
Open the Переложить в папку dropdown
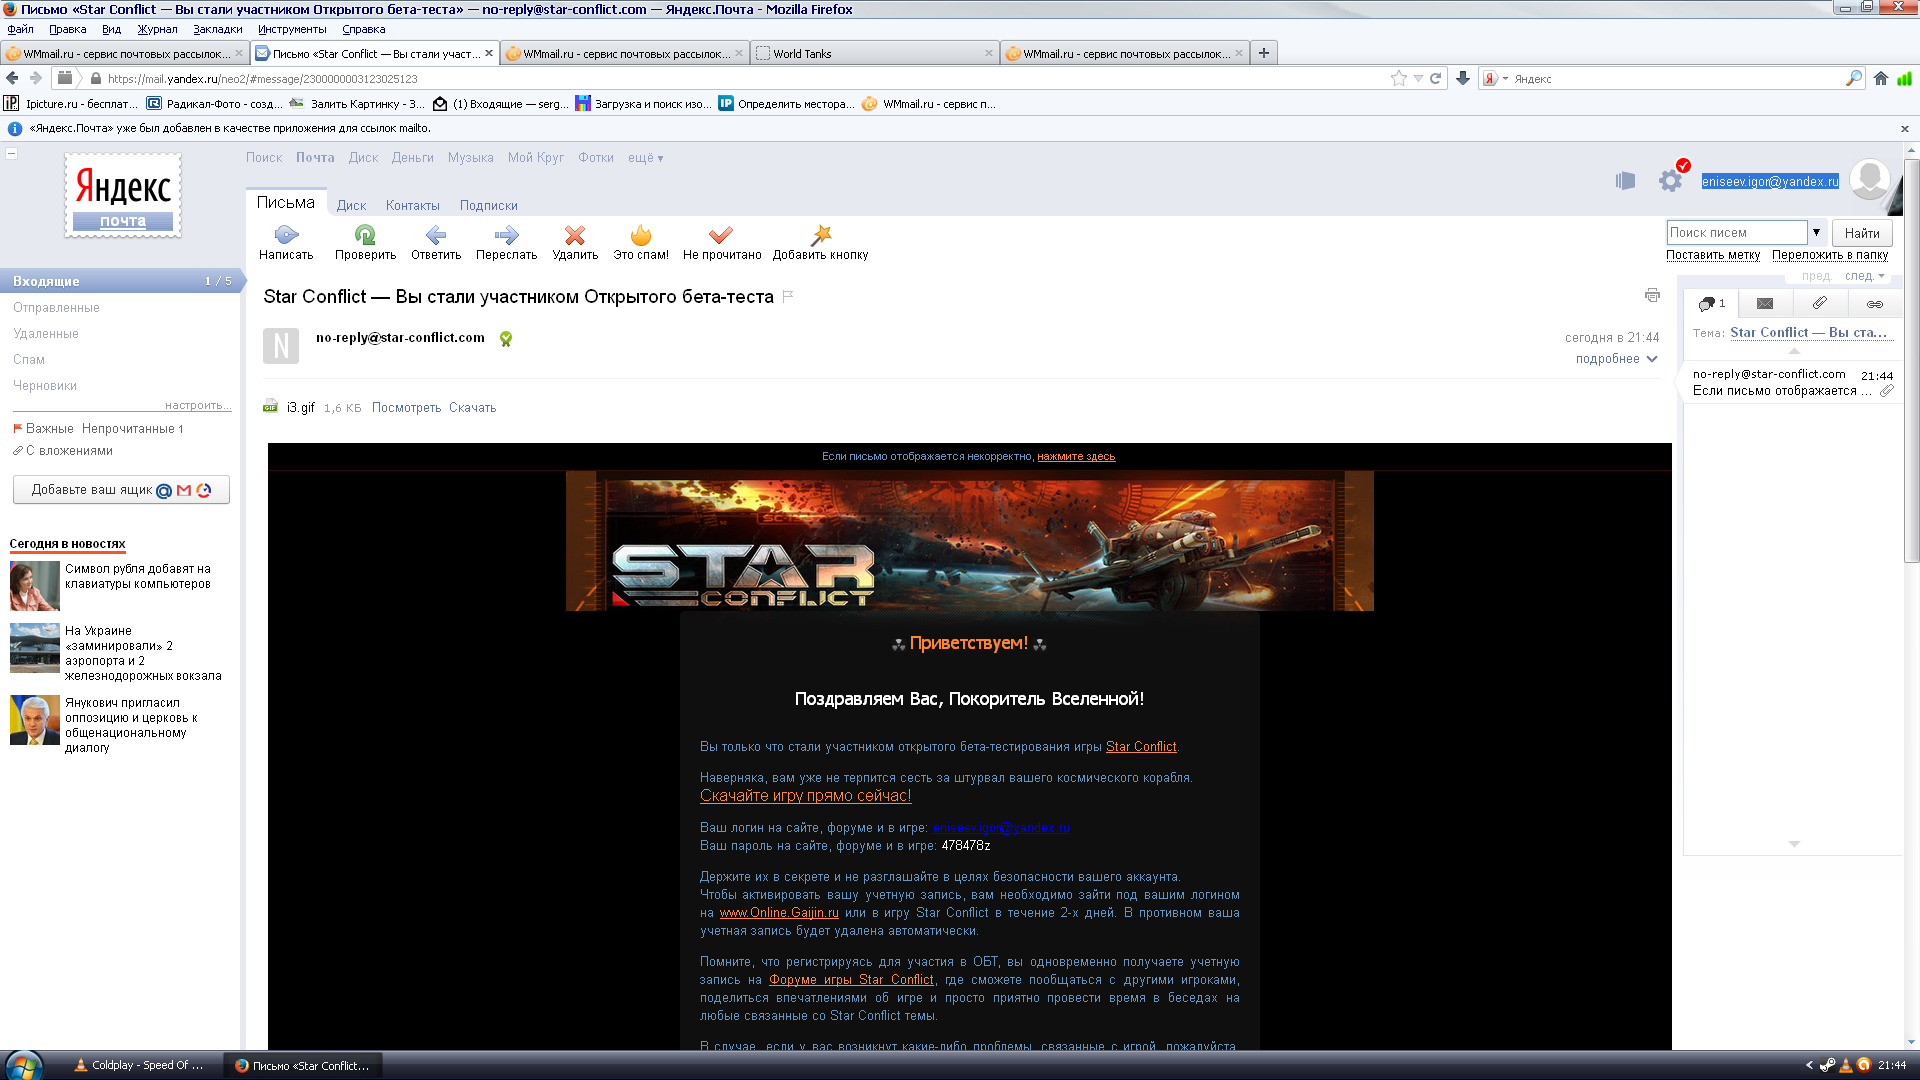pyautogui.click(x=1830, y=255)
